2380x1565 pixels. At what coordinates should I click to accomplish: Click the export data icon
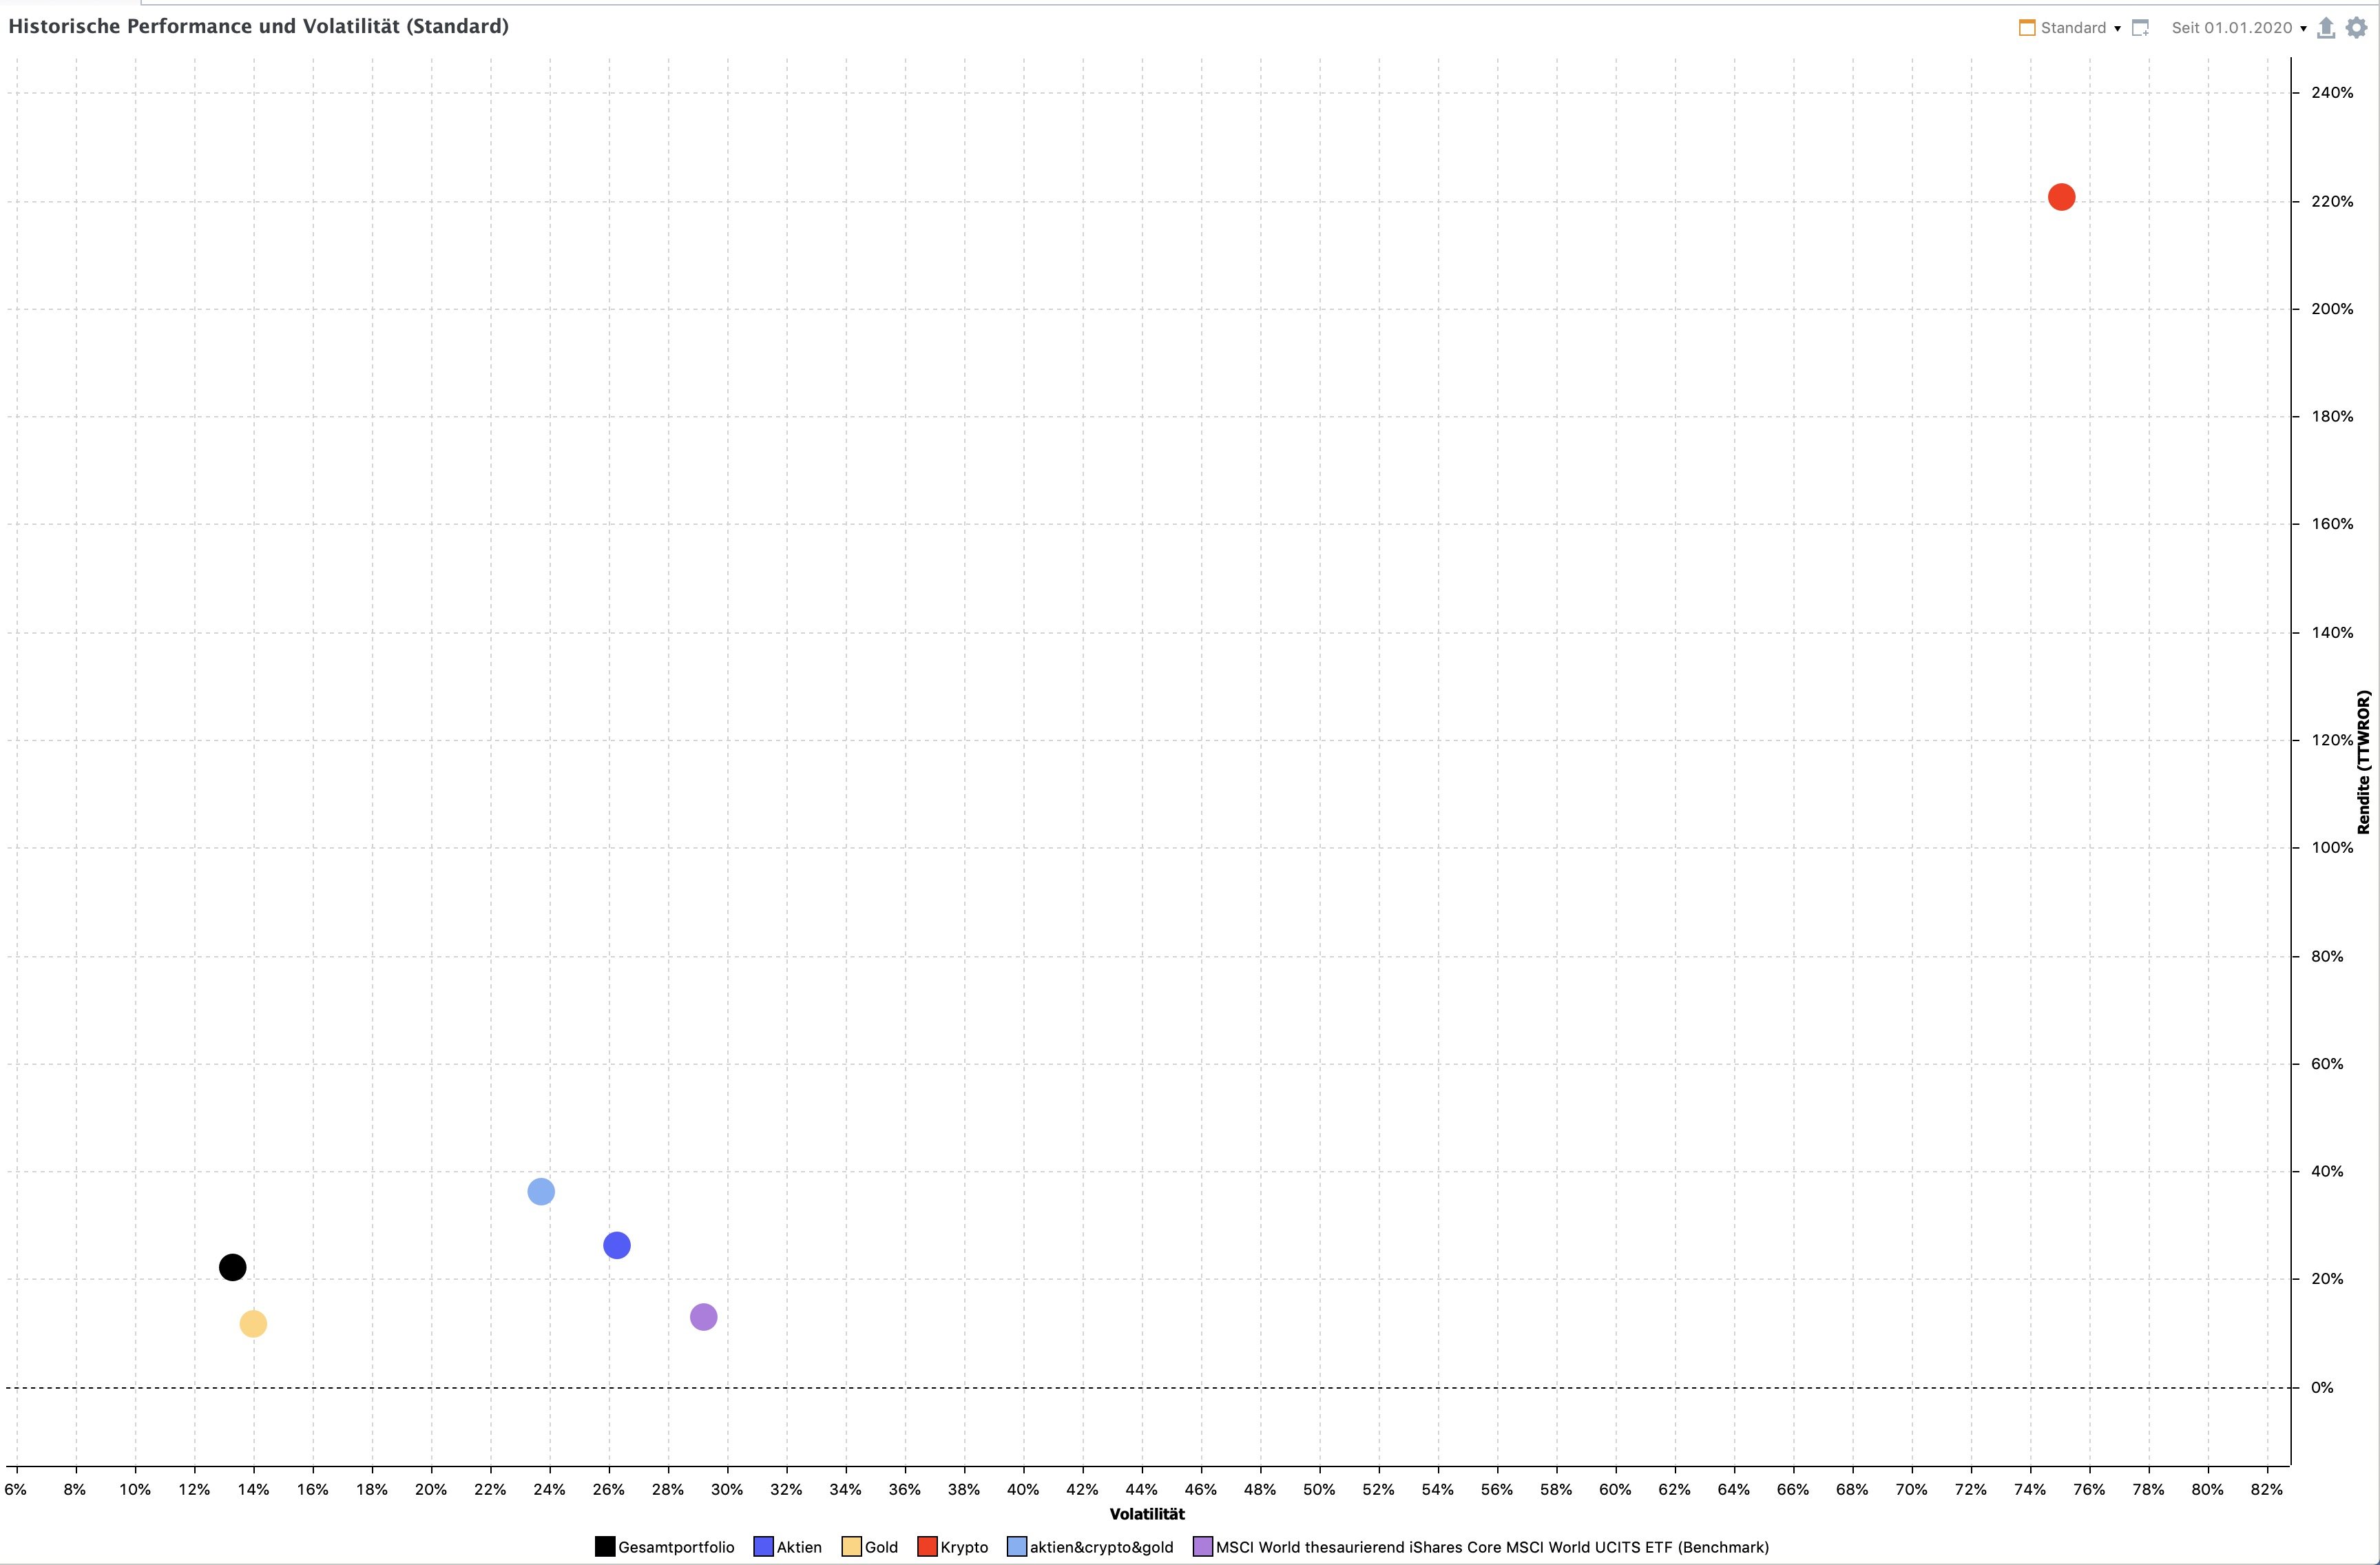(x=2326, y=28)
